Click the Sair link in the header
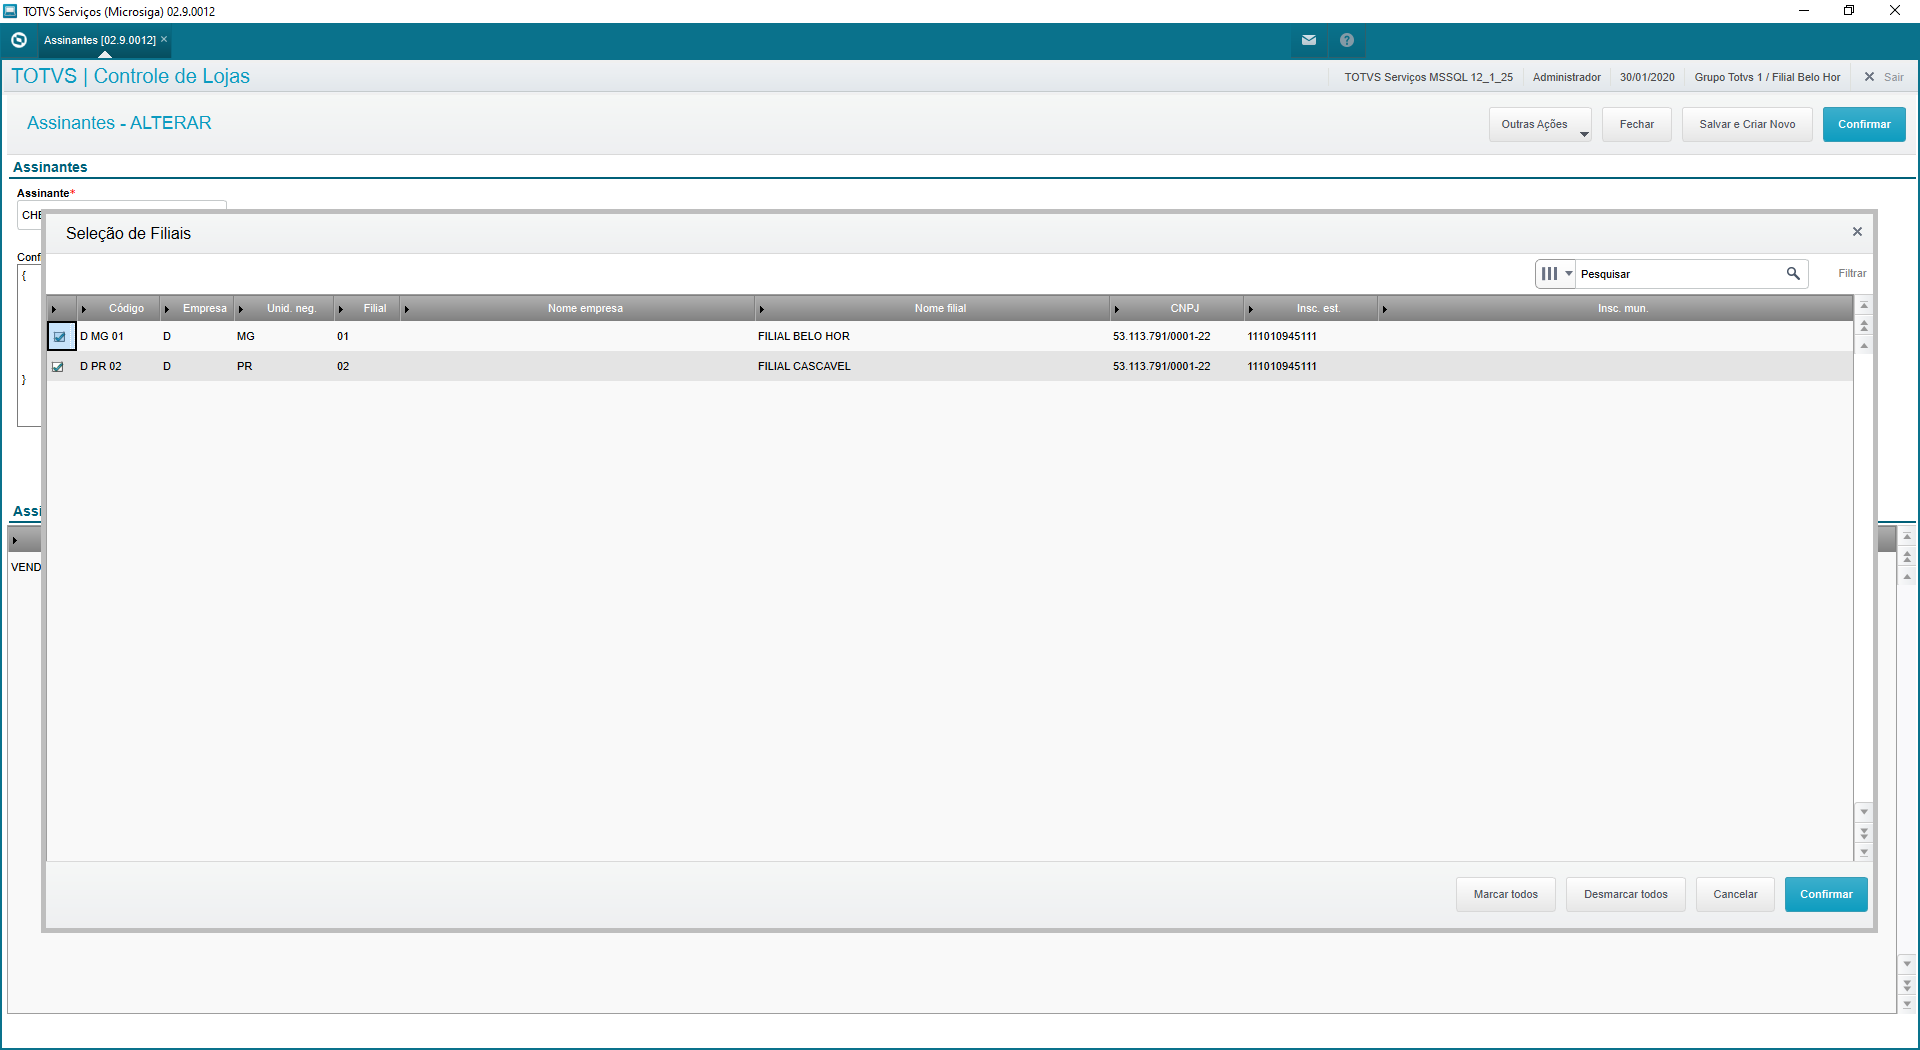The width and height of the screenshot is (1920, 1050). 1894,77
